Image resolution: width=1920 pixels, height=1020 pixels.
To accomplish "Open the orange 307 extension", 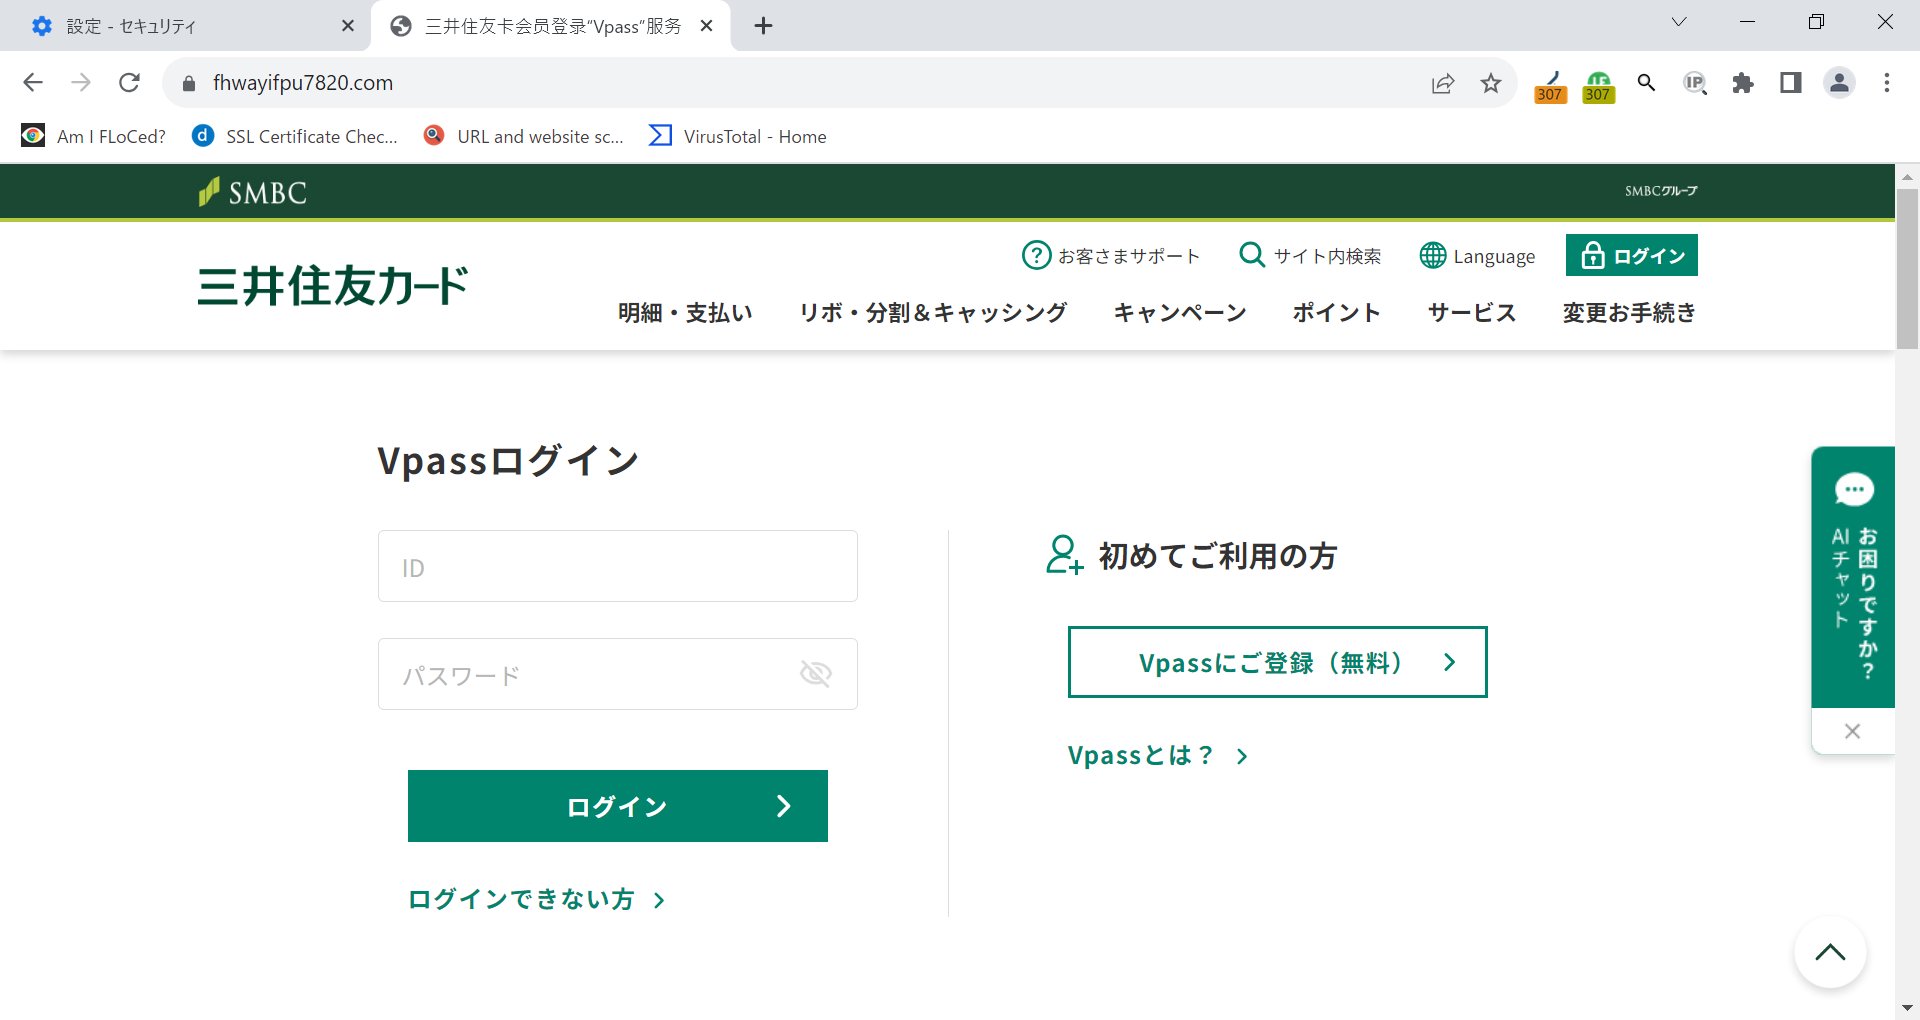I will 1550,85.
